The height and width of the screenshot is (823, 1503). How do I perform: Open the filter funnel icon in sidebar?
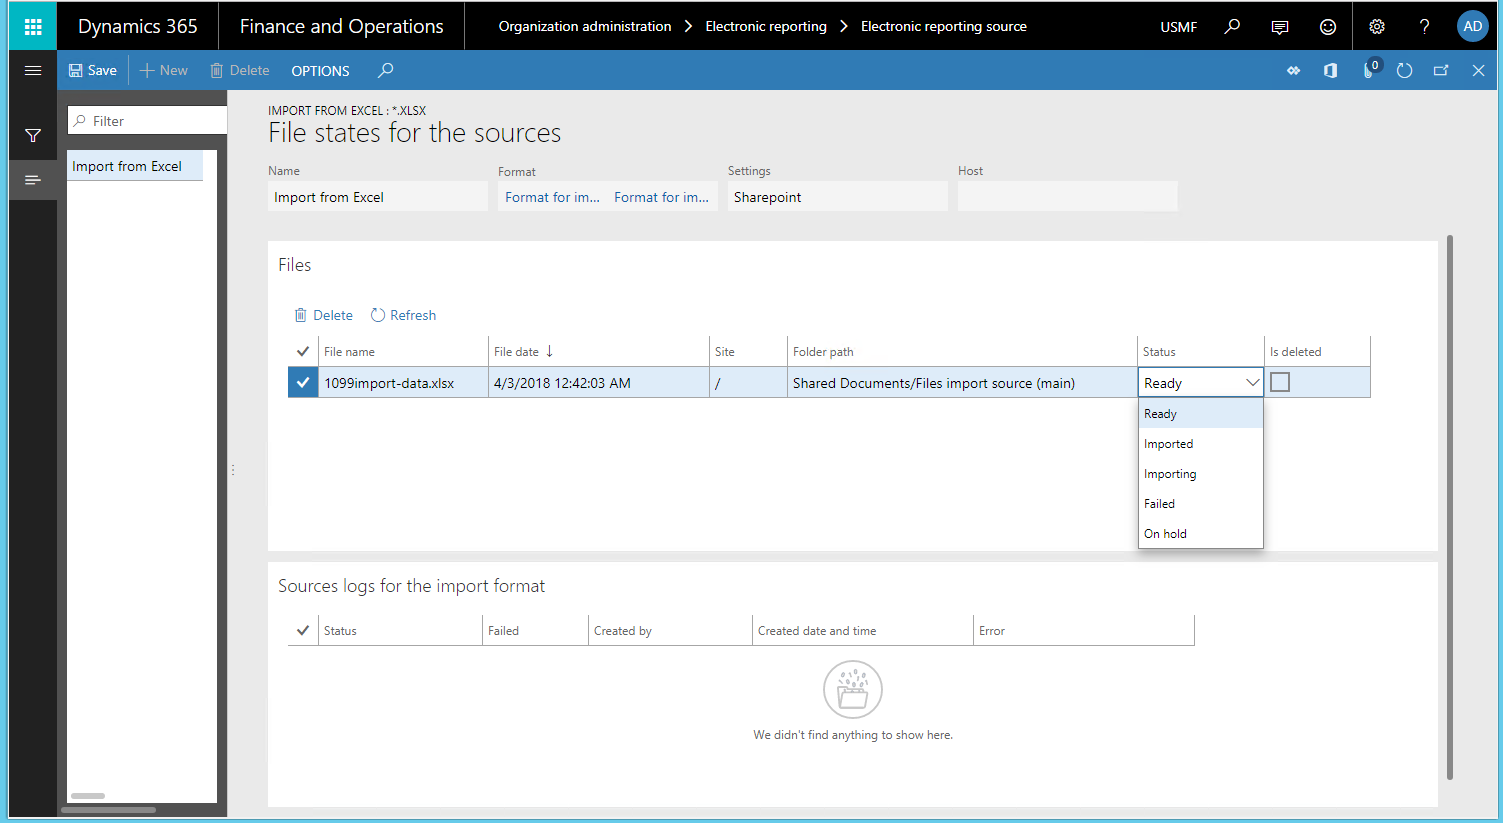[x=33, y=135]
